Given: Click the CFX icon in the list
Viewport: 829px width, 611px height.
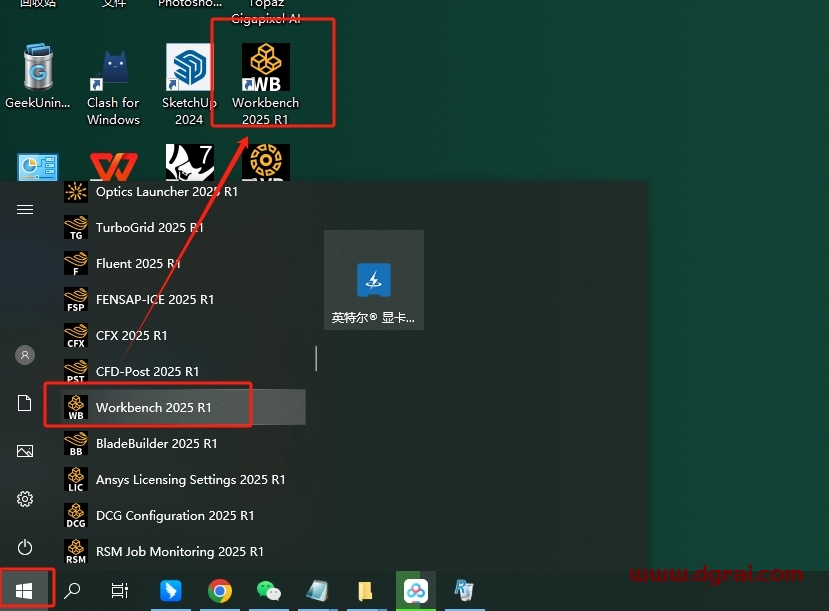Looking at the screenshot, I should coord(76,335).
